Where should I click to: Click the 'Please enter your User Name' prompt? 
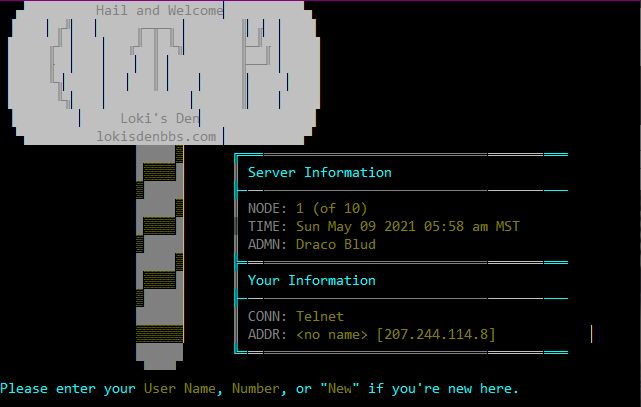click(x=259, y=388)
